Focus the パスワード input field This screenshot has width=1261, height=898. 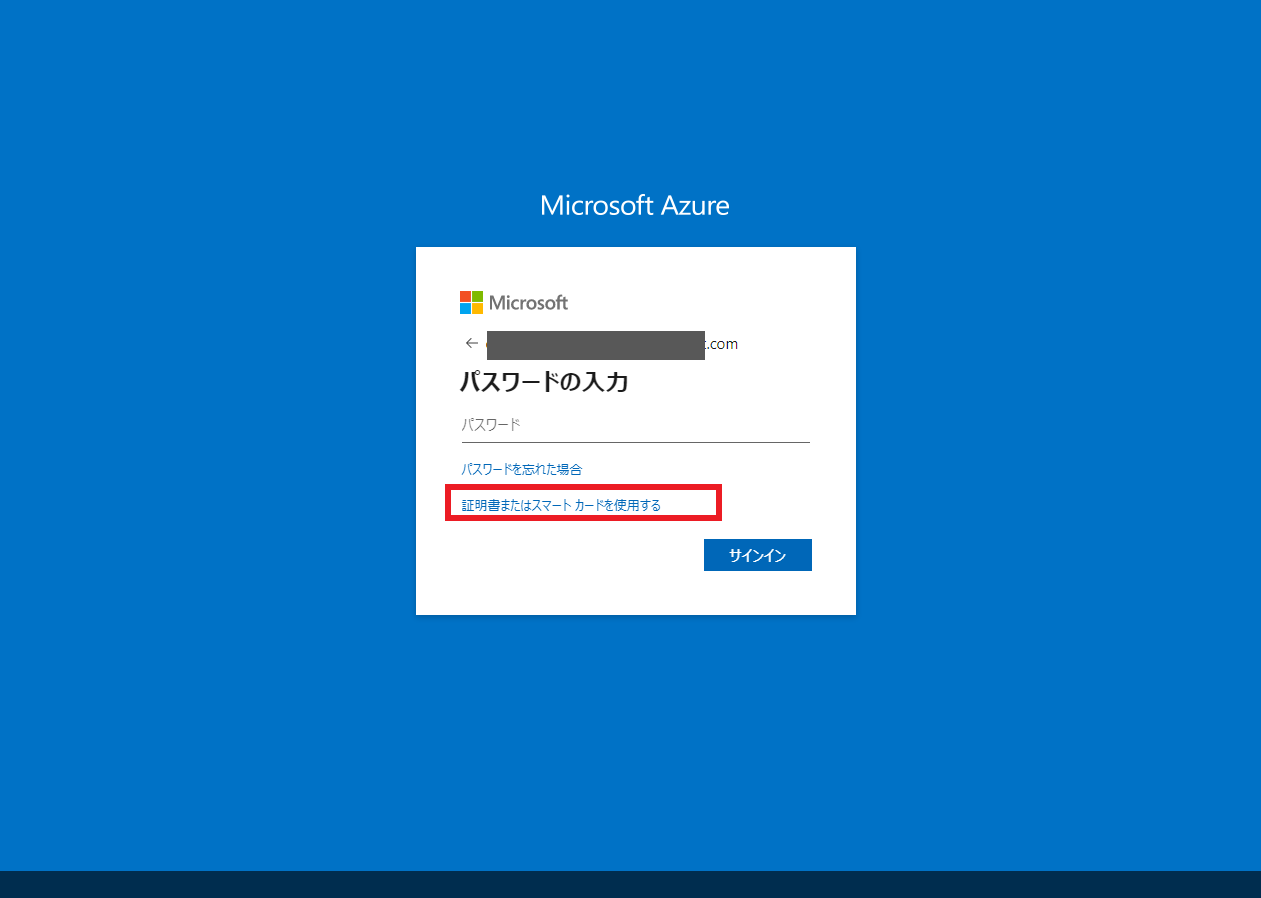point(635,425)
